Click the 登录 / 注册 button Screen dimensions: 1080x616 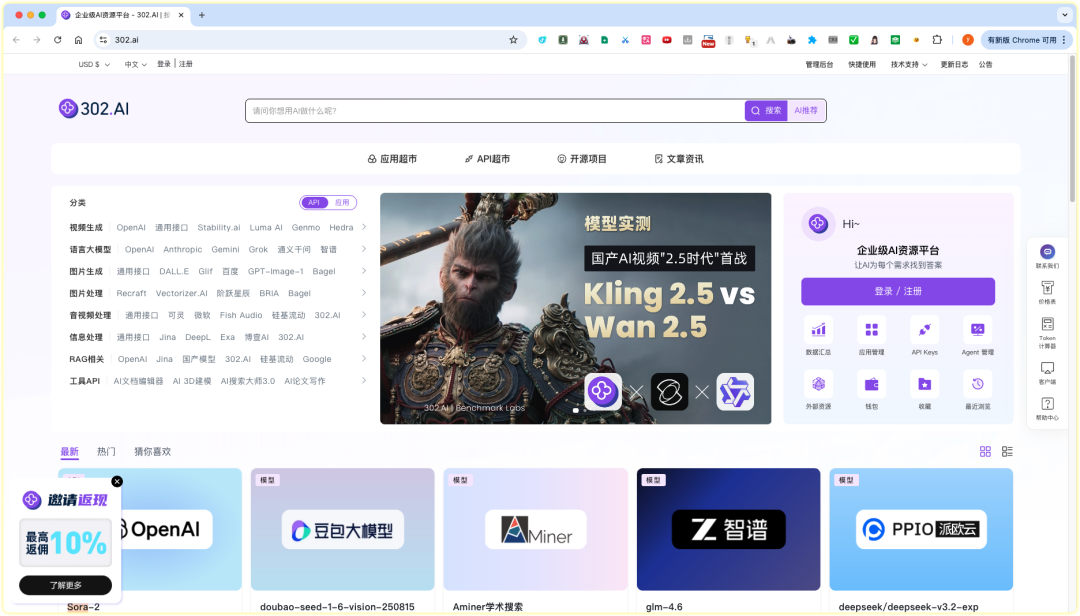coord(897,291)
